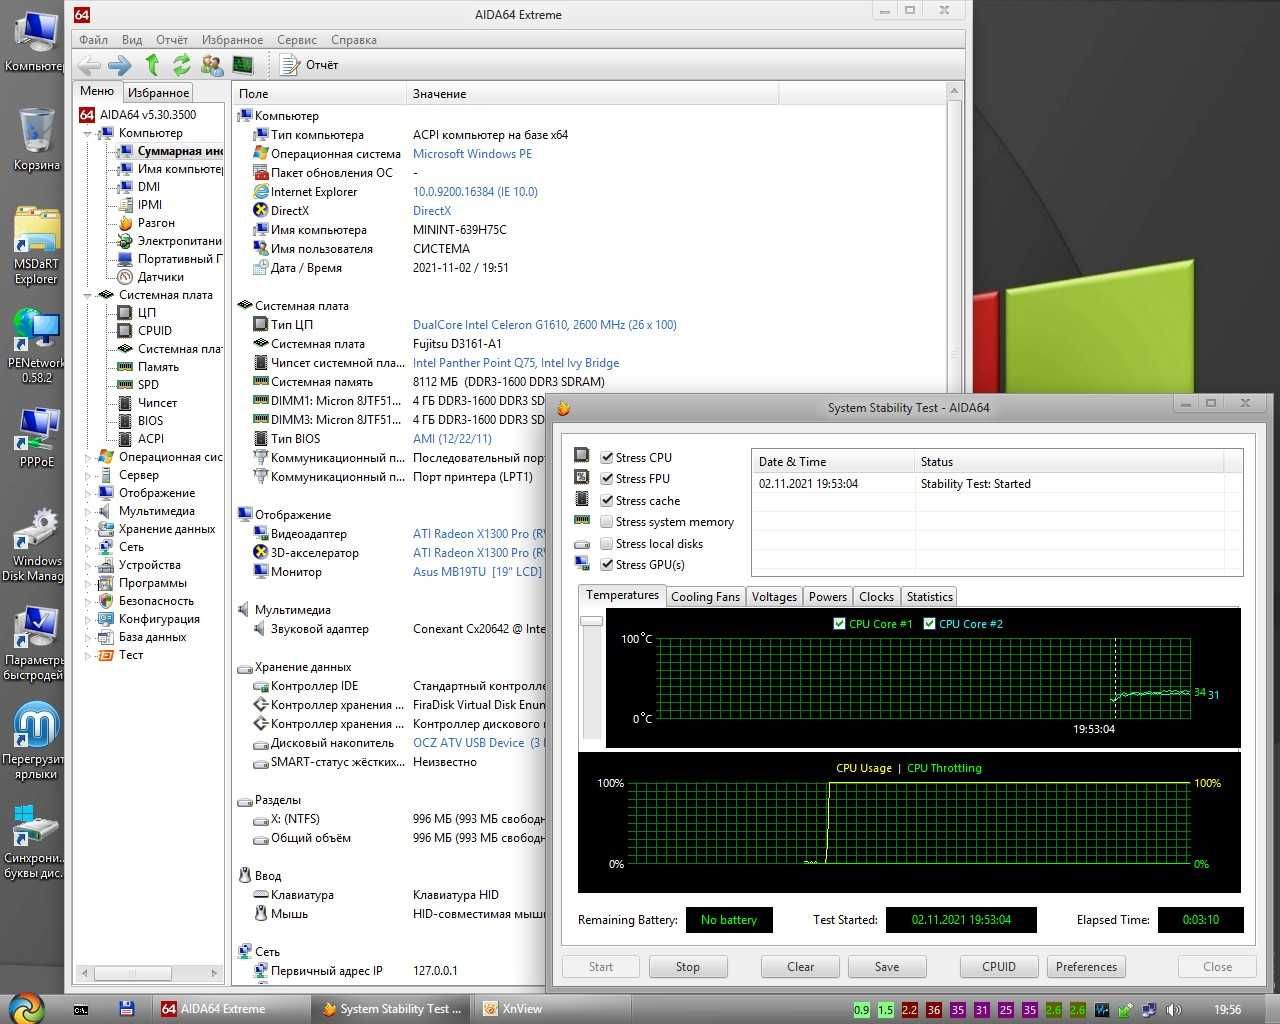Switch to the Избранное tab
Image resolution: width=1280 pixels, height=1024 pixels.
[158, 92]
